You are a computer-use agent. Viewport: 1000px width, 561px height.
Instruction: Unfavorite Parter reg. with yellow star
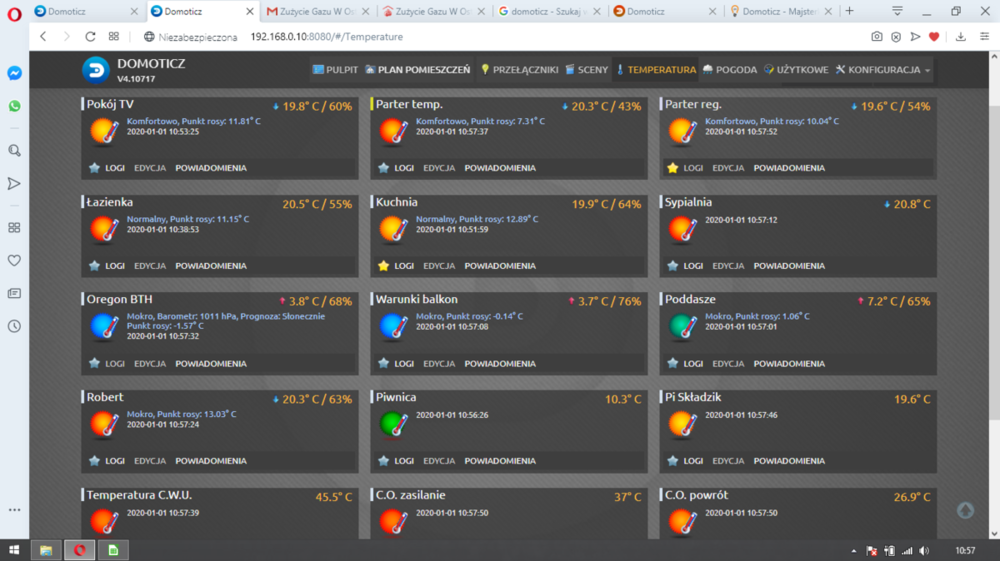click(x=672, y=168)
